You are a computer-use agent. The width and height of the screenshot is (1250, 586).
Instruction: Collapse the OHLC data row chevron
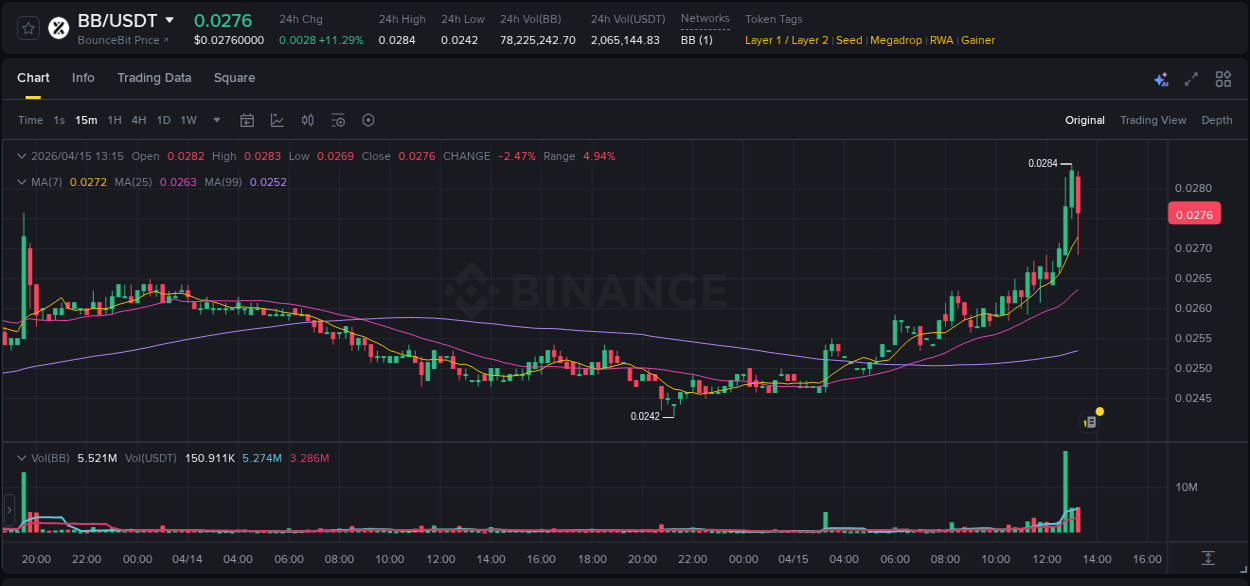point(22,156)
